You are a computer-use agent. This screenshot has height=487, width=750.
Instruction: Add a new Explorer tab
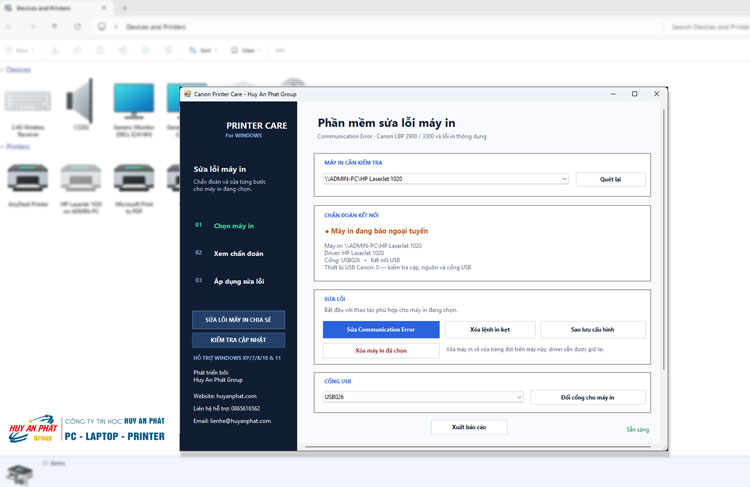[124, 8]
